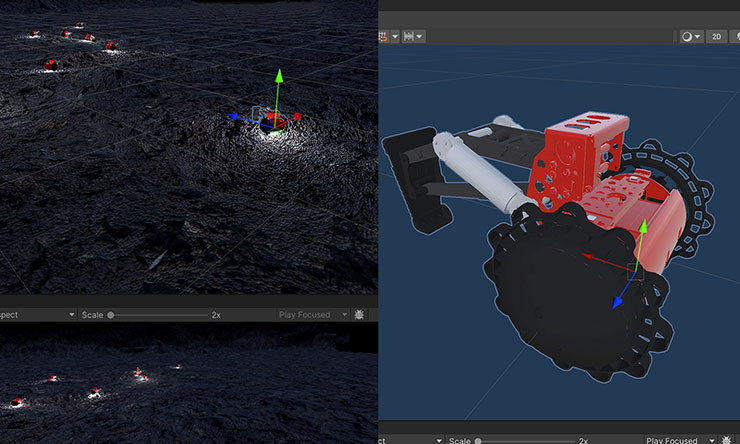Image resolution: width=740 pixels, height=444 pixels.
Task: Open the shading draw mode sphere dropdown
Action: 690,36
